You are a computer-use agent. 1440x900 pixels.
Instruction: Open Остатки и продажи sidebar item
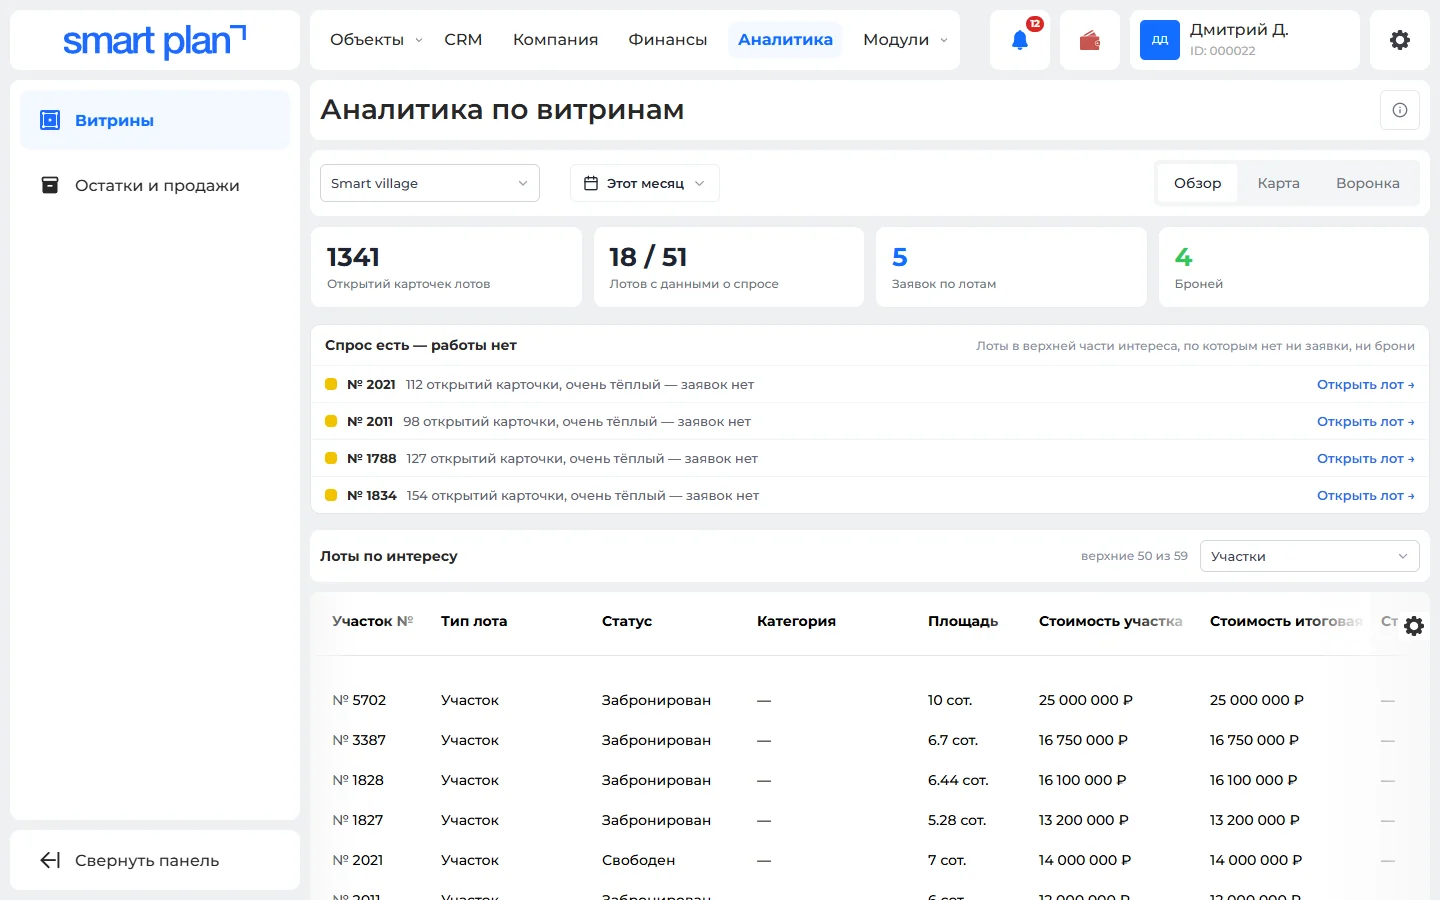tap(155, 185)
